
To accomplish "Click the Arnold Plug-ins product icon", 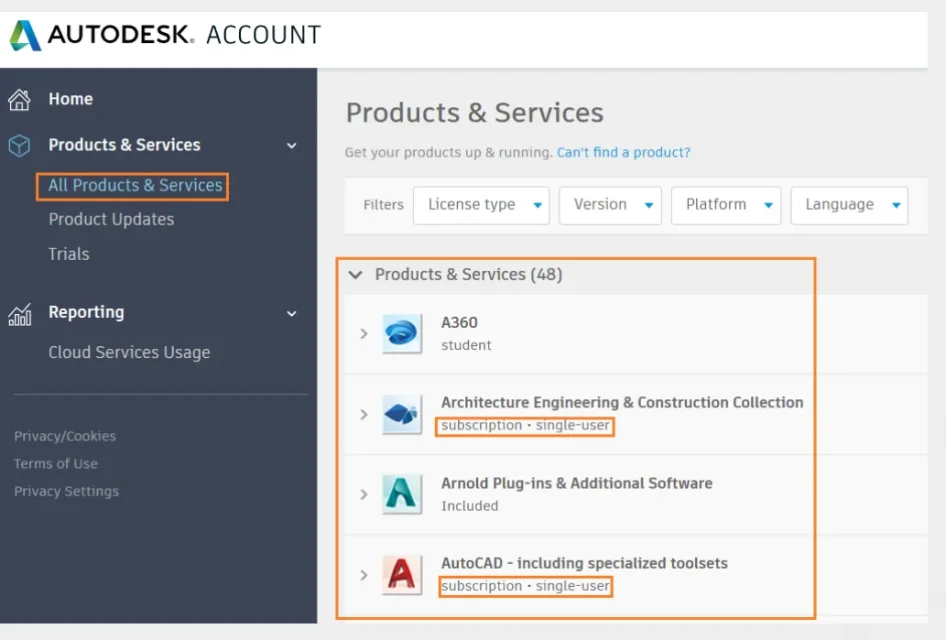I will pyautogui.click(x=402, y=494).
